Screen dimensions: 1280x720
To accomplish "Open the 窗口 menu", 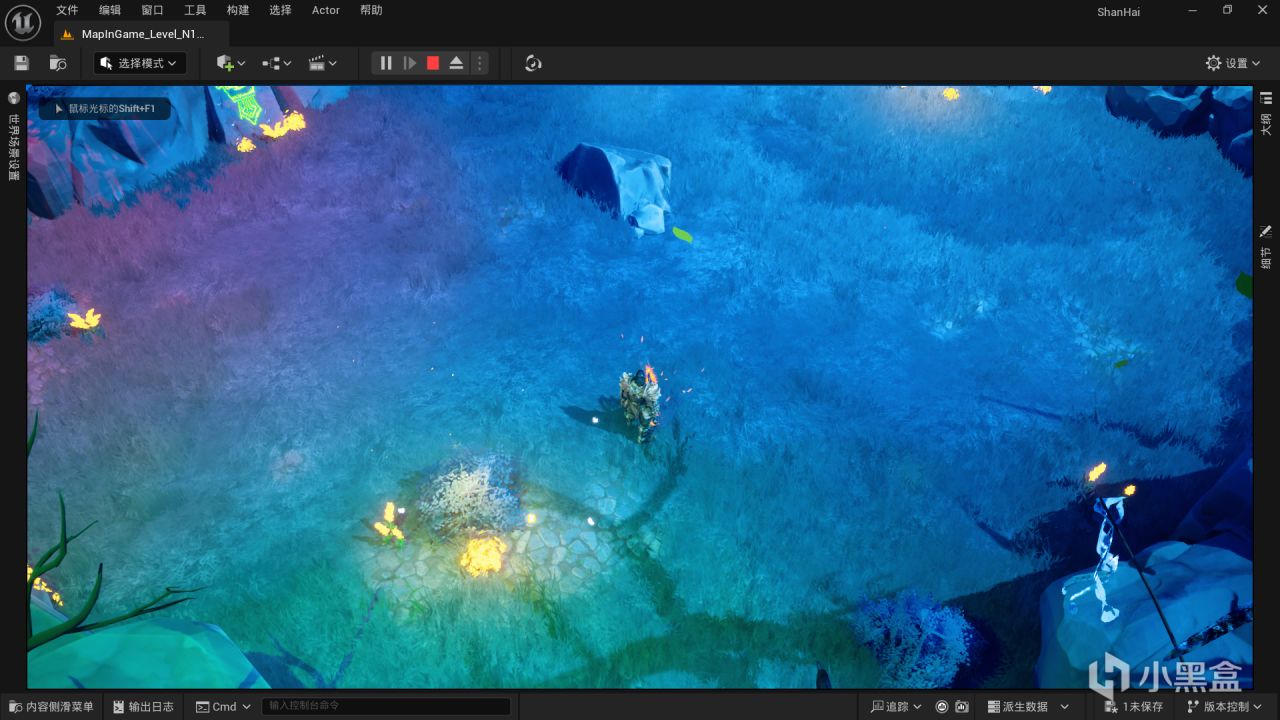I will [x=152, y=10].
